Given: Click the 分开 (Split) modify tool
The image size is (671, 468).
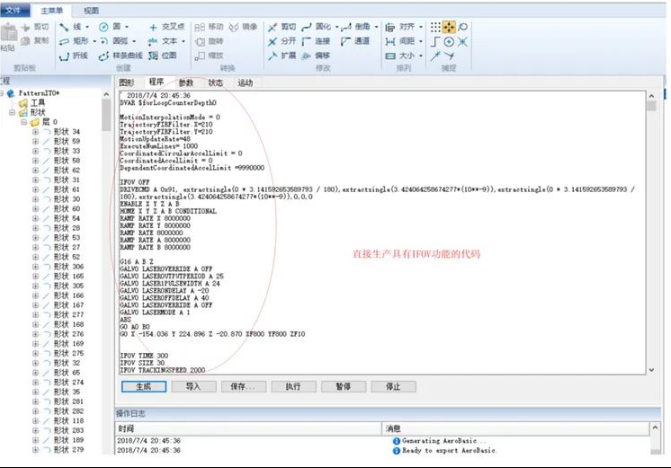Looking at the screenshot, I should point(282,42).
